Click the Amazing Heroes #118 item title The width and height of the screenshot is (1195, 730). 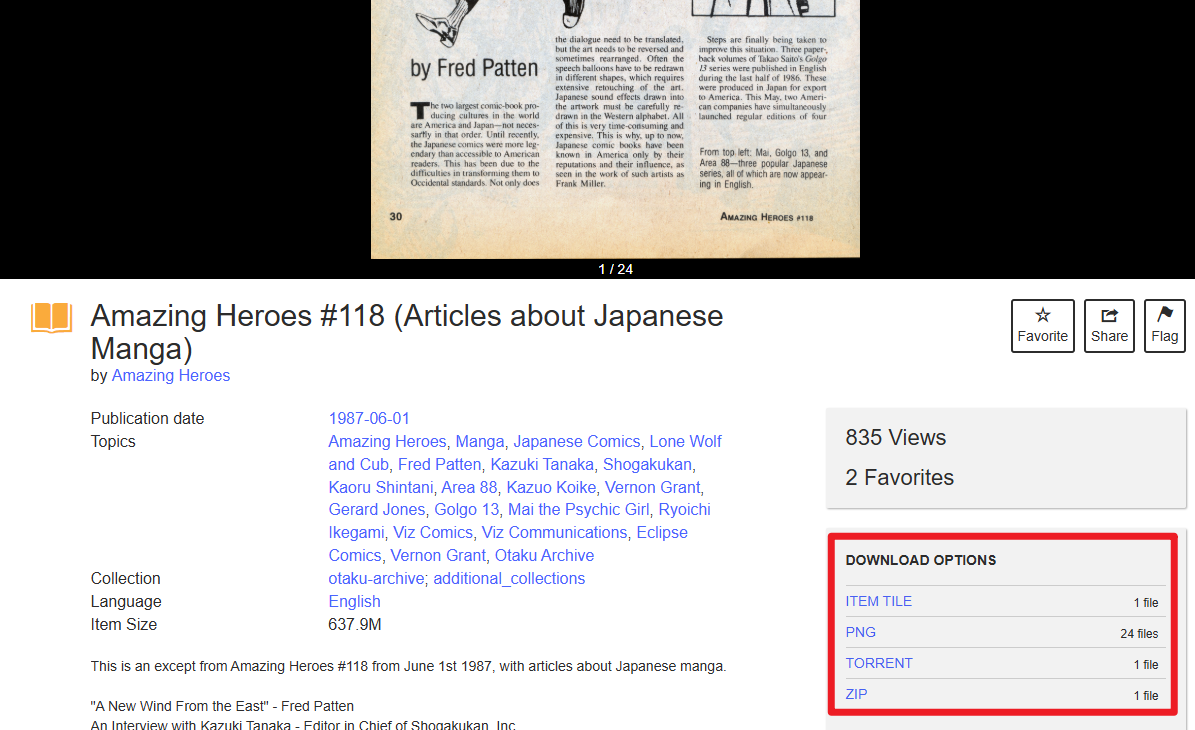pos(406,331)
